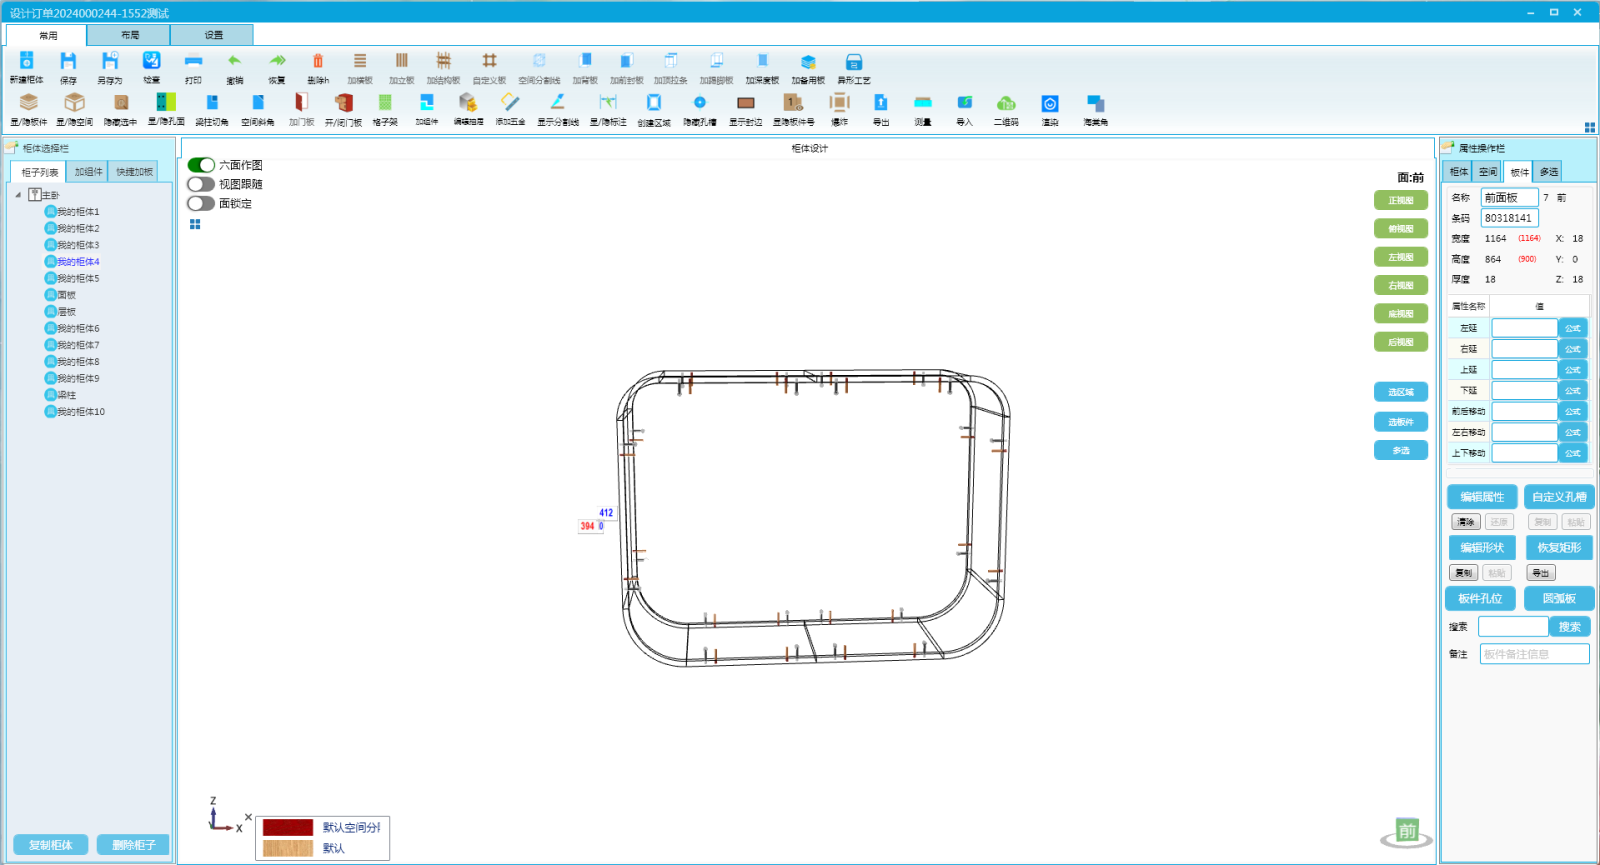Screen dimensions: 1600x865
Task: Click the 删除 trash icon
Action: [318, 61]
